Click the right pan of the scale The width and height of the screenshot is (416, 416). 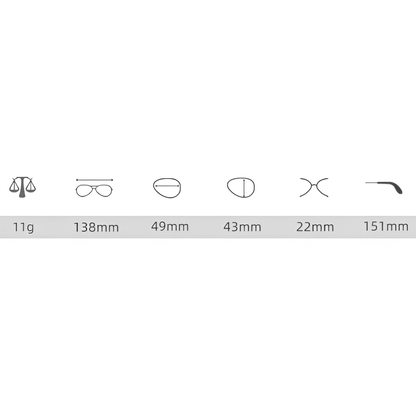click(31, 186)
